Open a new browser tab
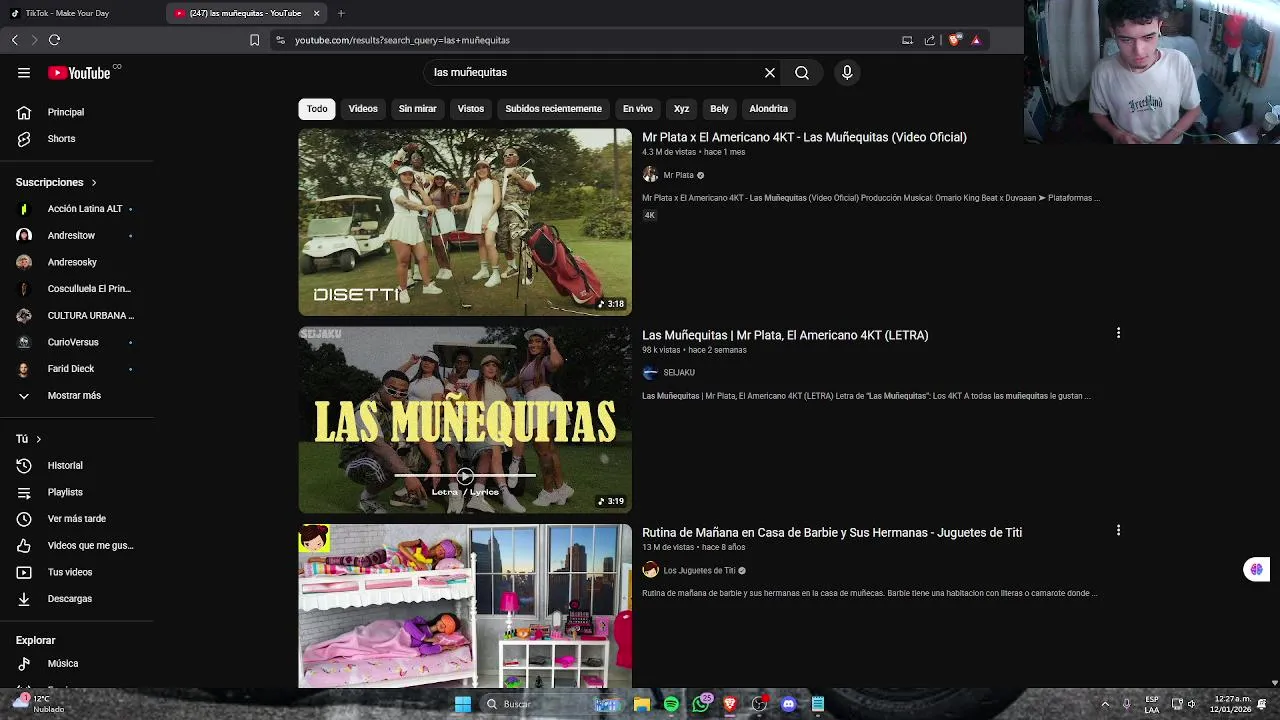The width and height of the screenshot is (1280, 720). (x=341, y=13)
